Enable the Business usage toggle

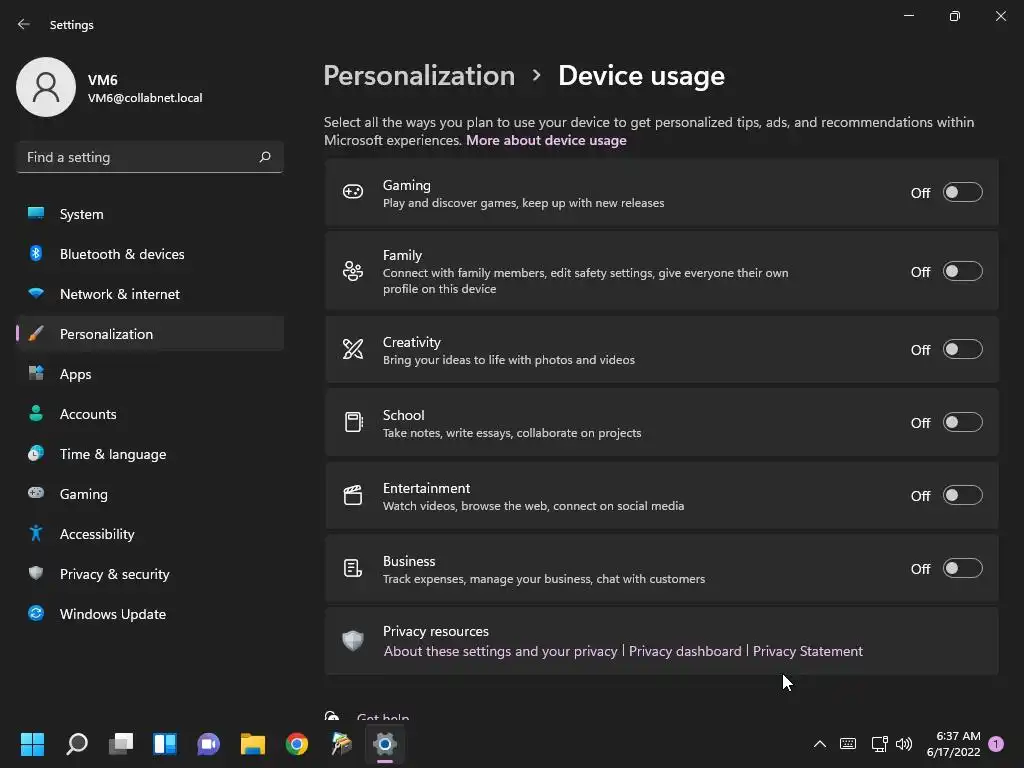[x=962, y=568]
